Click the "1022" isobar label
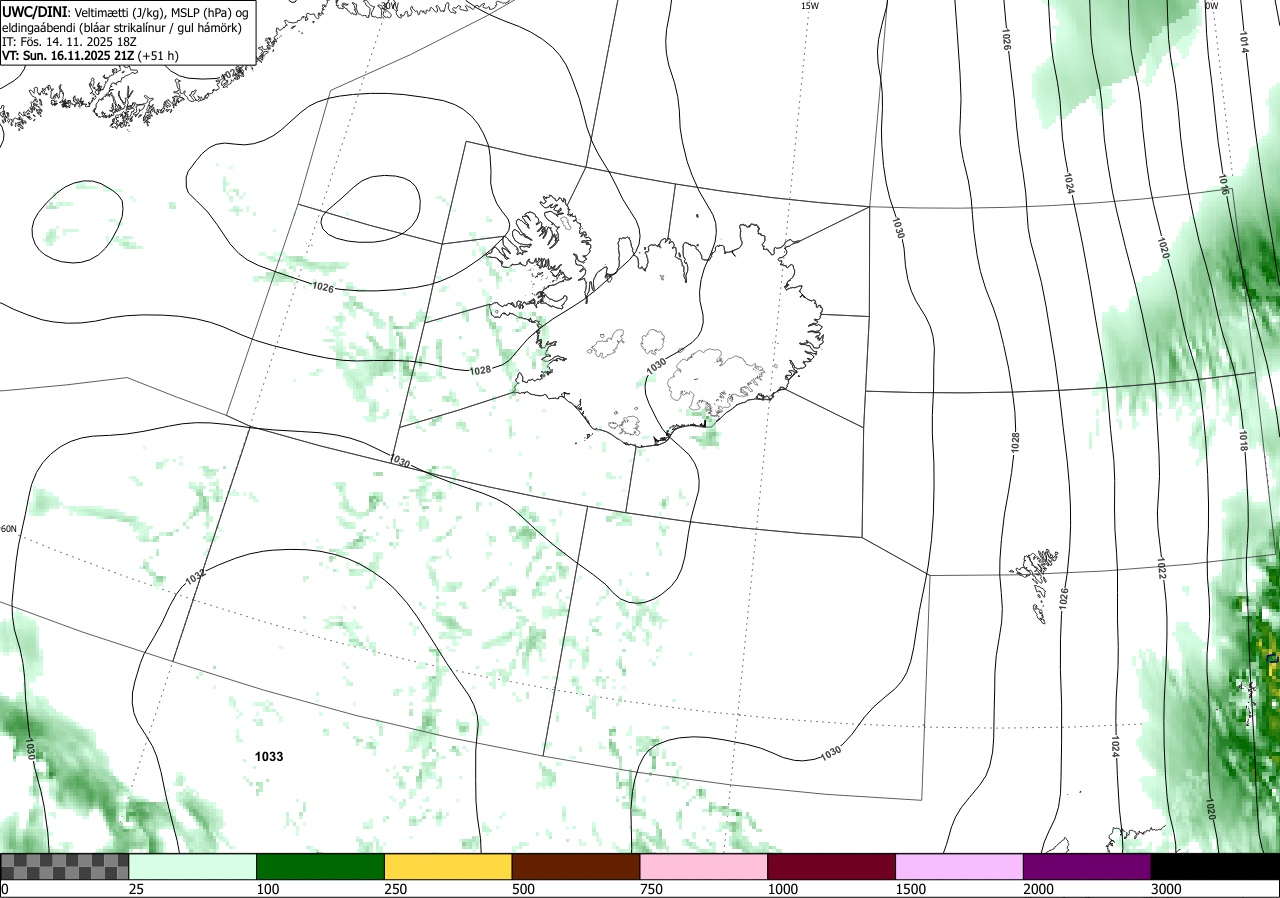 (1160, 569)
